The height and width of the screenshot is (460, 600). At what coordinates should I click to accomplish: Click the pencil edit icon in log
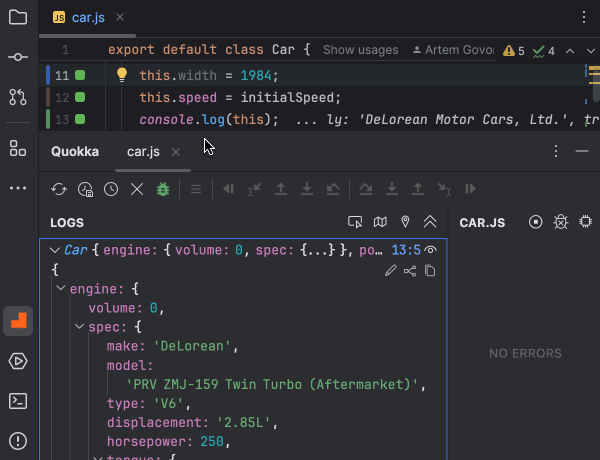(x=391, y=271)
